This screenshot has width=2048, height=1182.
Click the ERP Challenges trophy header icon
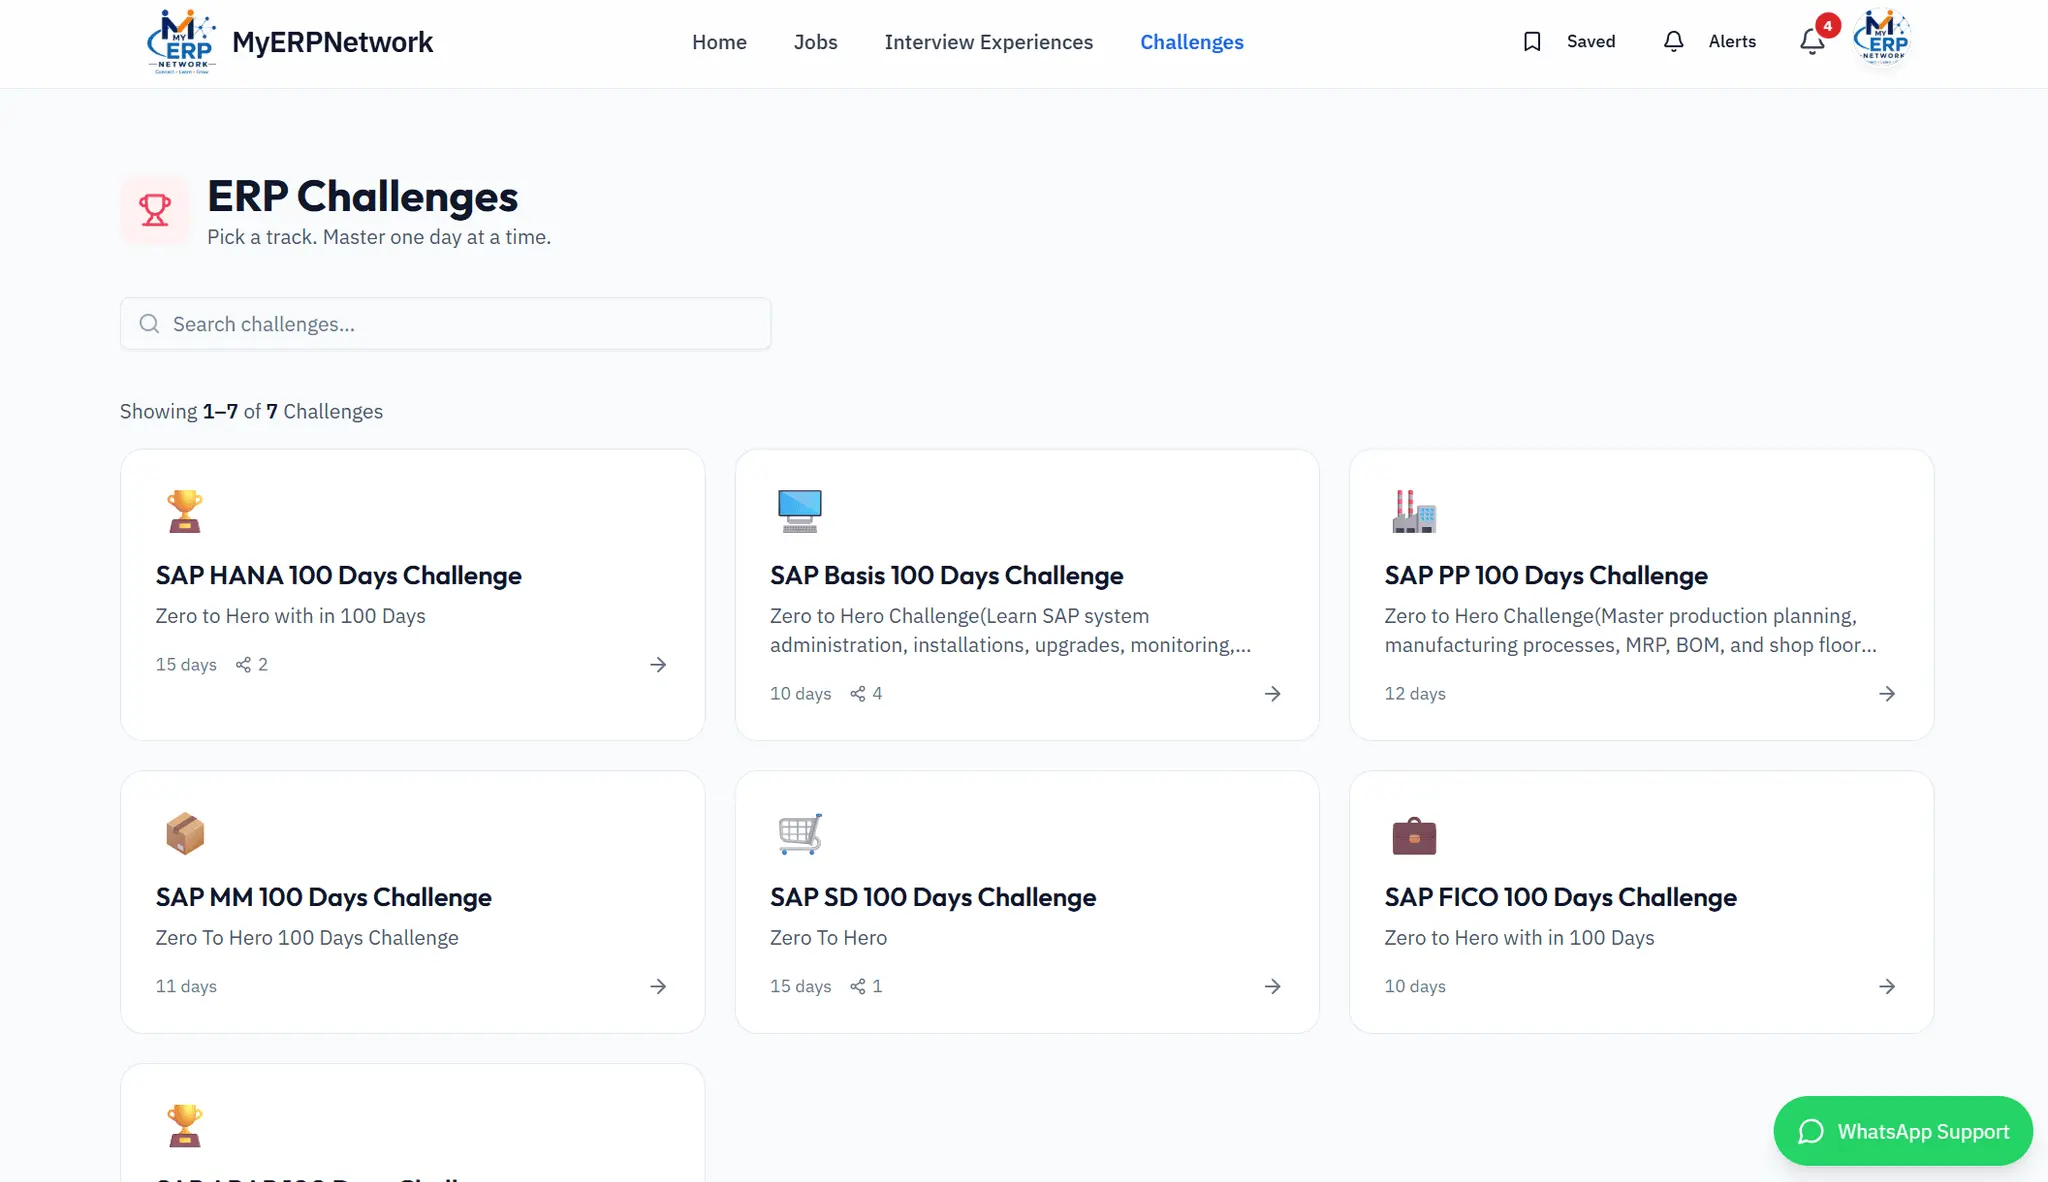coord(155,210)
